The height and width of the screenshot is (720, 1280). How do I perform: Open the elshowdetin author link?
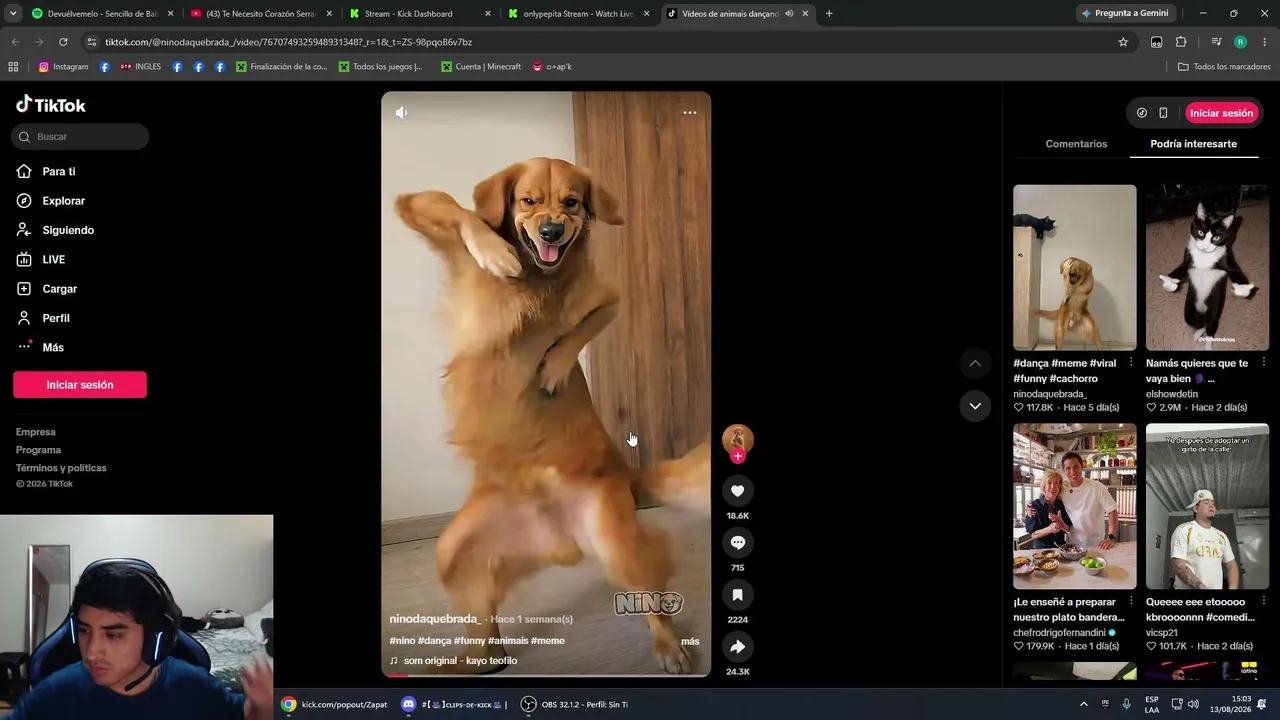point(1172,394)
